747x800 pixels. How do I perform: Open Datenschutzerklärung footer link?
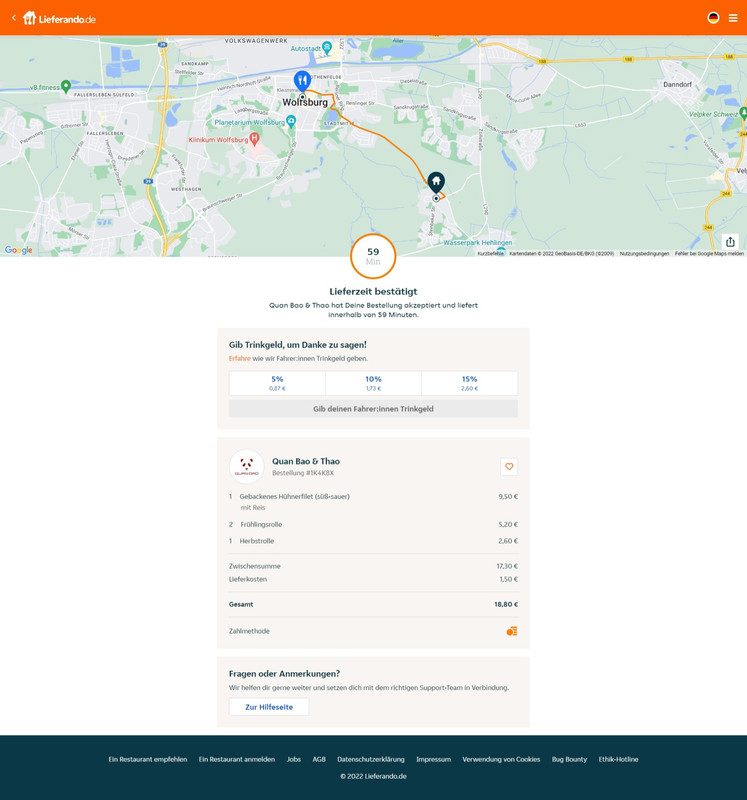(371, 759)
